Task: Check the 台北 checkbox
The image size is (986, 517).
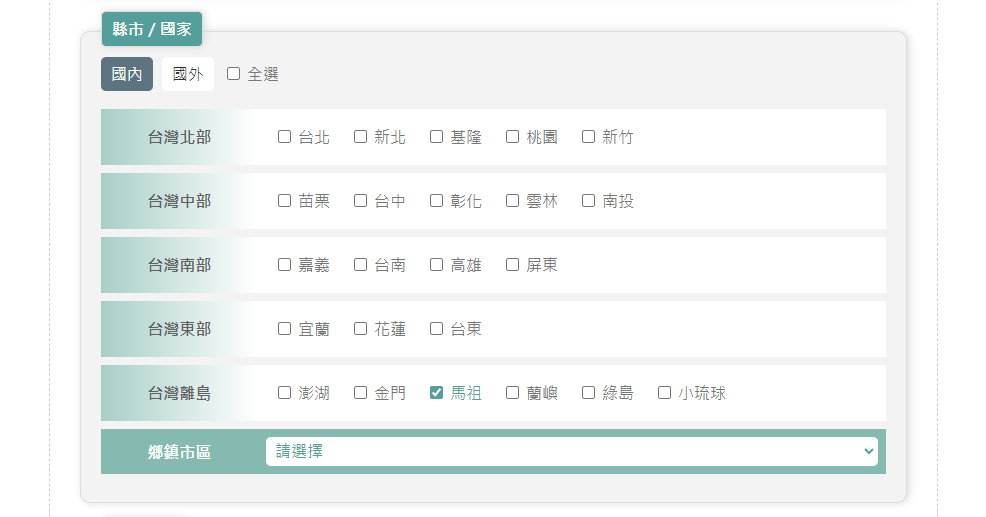Action: tap(285, 137)
